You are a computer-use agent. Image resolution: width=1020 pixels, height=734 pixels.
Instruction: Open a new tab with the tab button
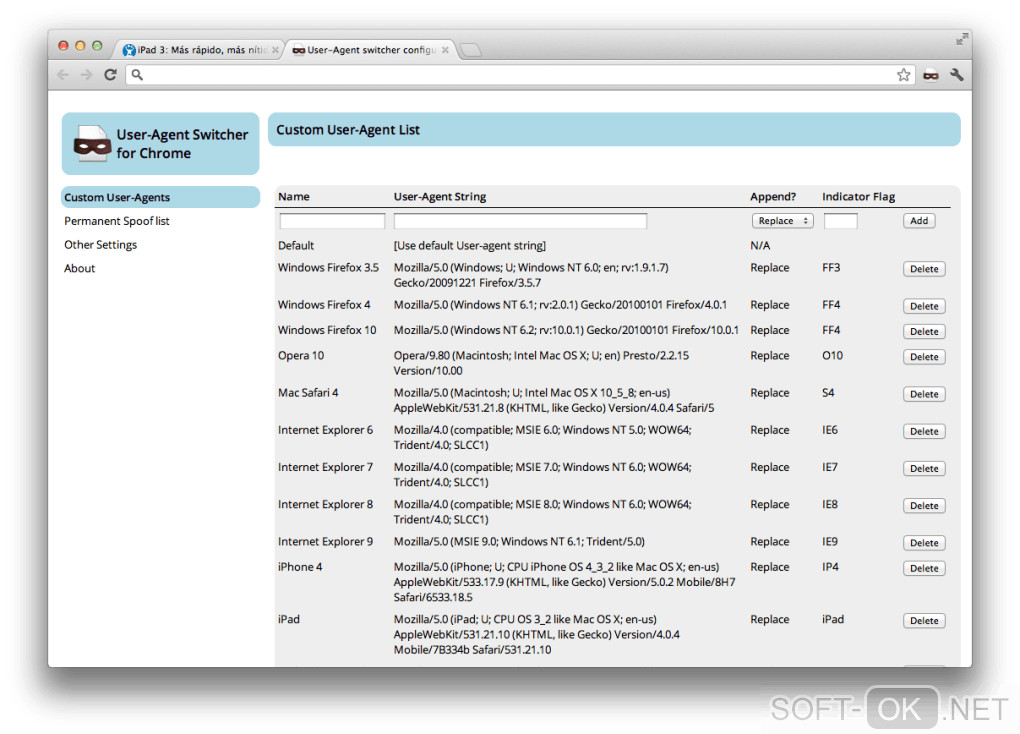click(470, 50)
